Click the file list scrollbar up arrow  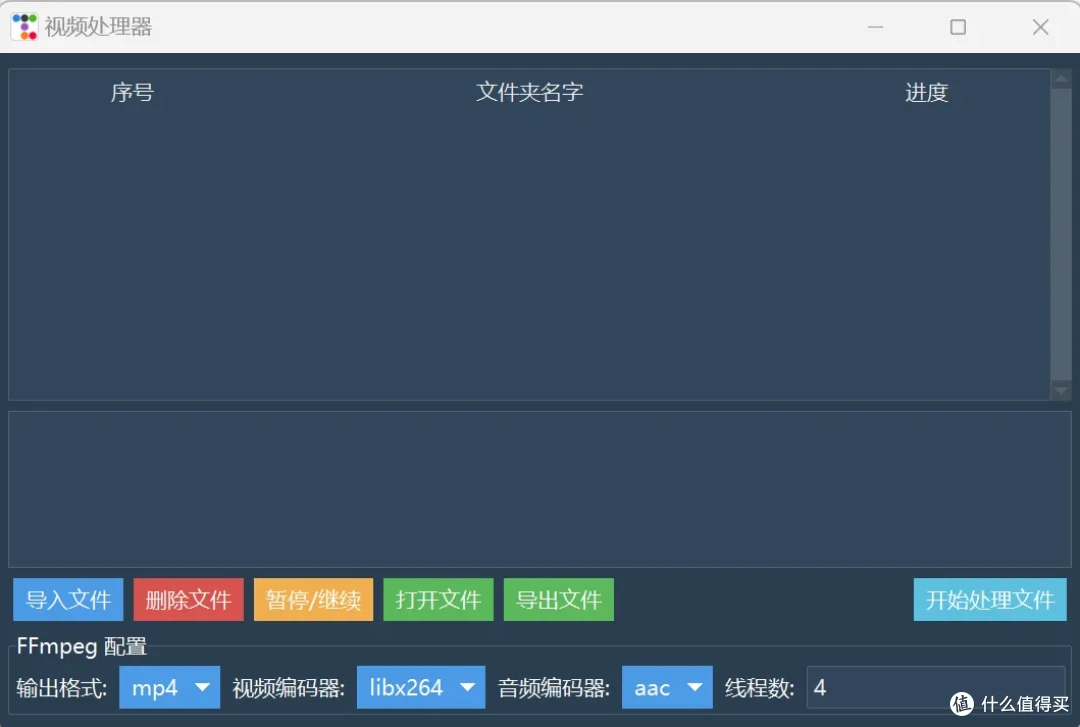1061,78
